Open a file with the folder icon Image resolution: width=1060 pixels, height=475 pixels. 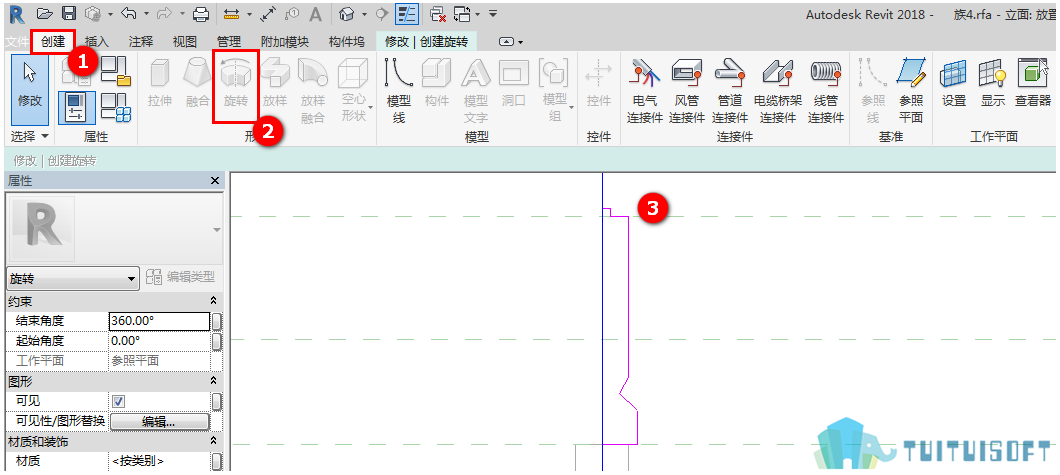pyautogui.click(x=45, y=13)
